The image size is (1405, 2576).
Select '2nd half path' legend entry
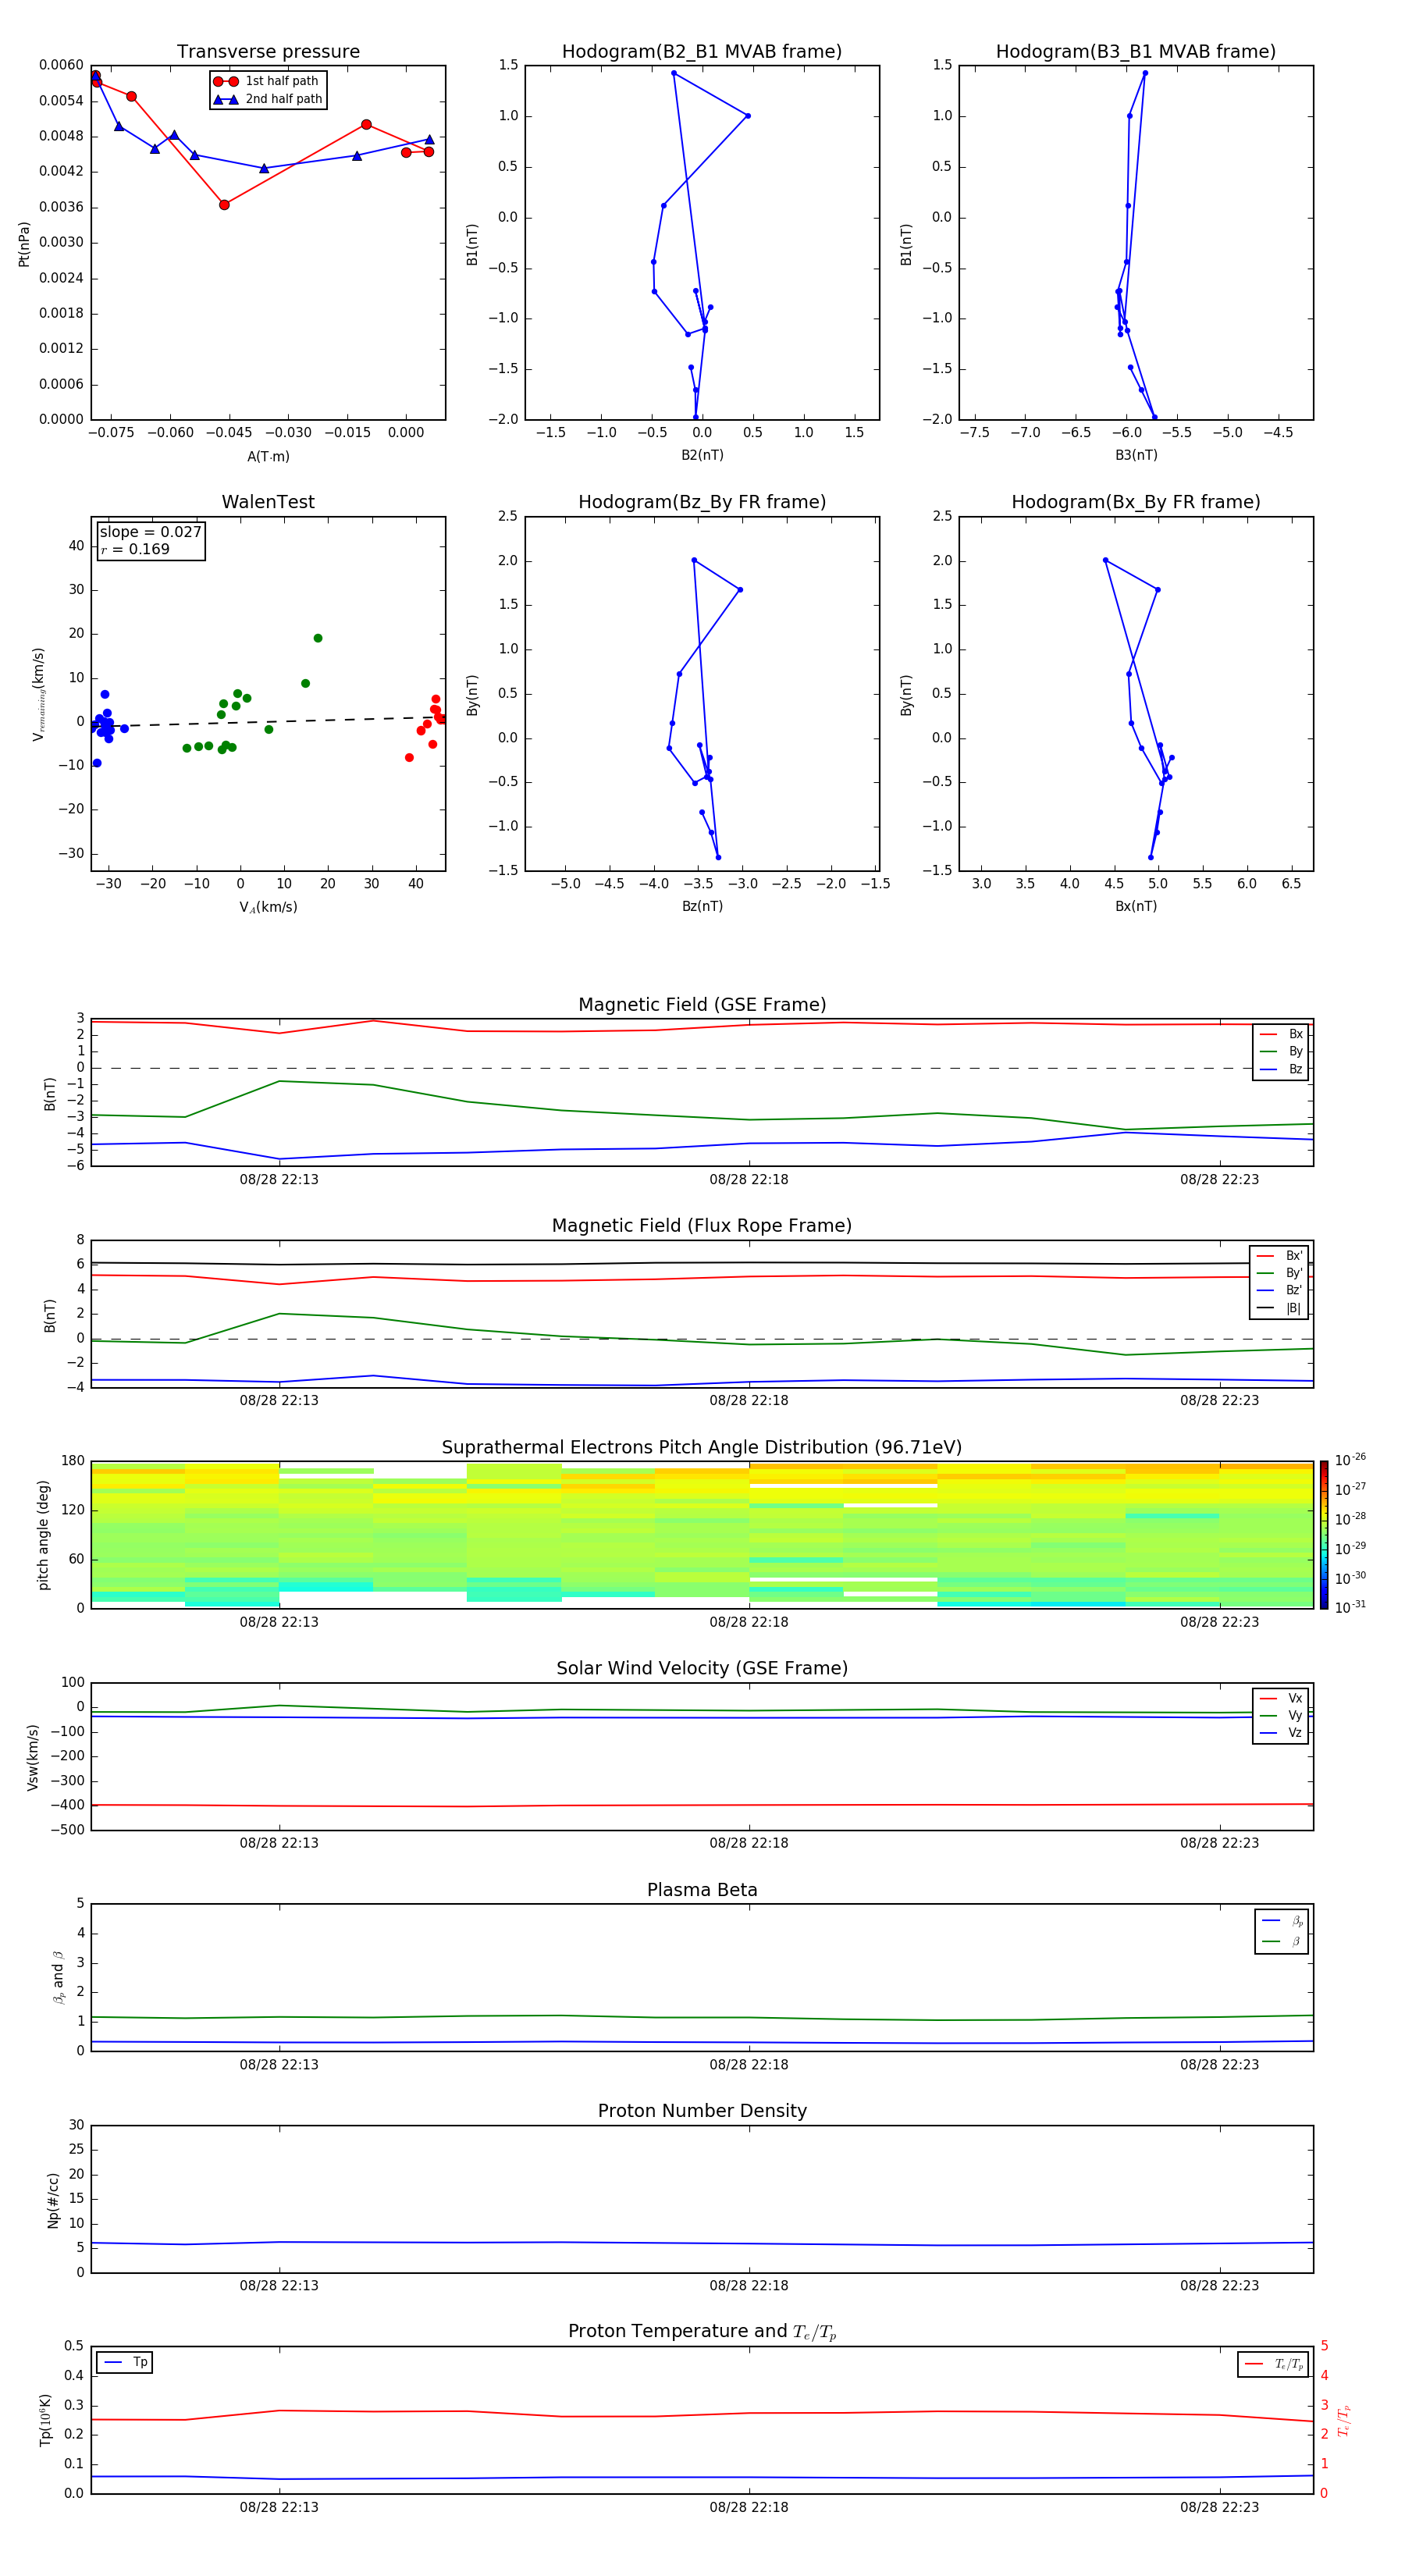[267, 99]
